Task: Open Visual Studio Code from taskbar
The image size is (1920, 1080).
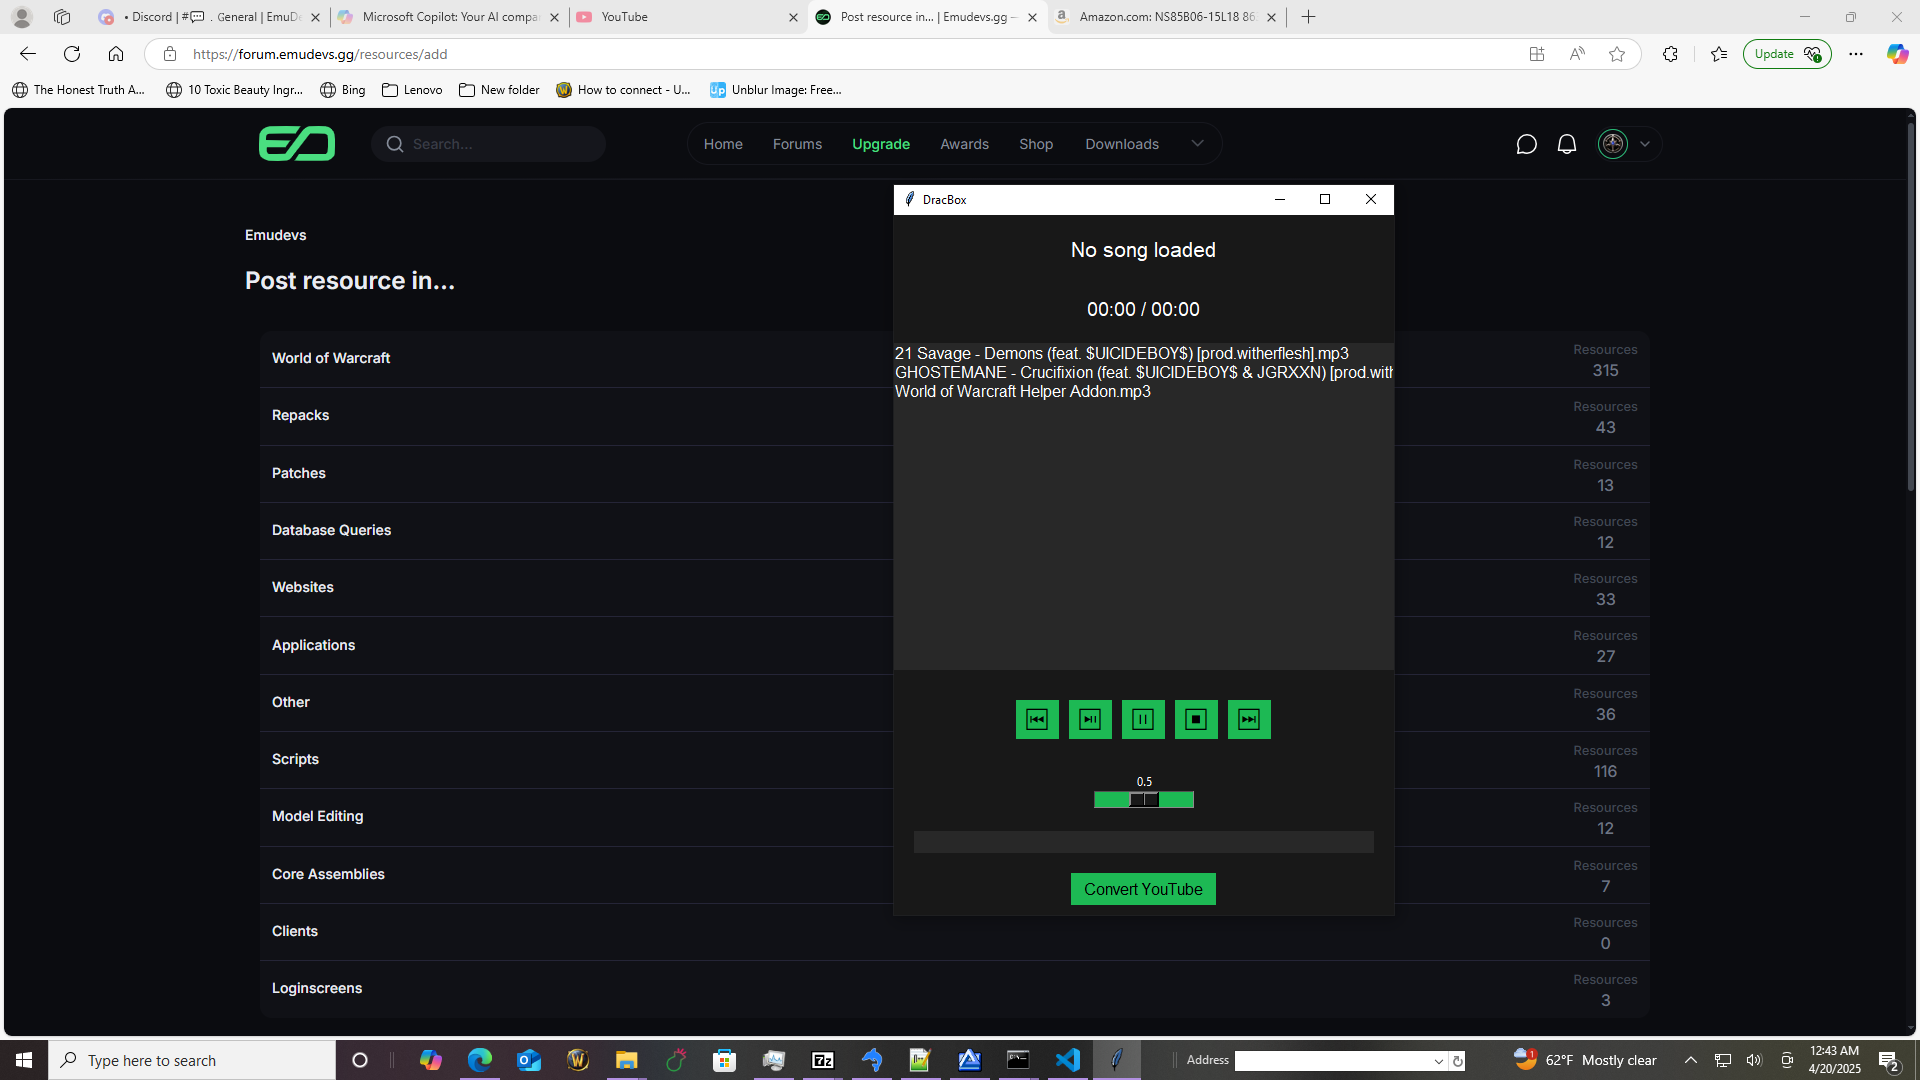Action: tap(1067, 1060)
